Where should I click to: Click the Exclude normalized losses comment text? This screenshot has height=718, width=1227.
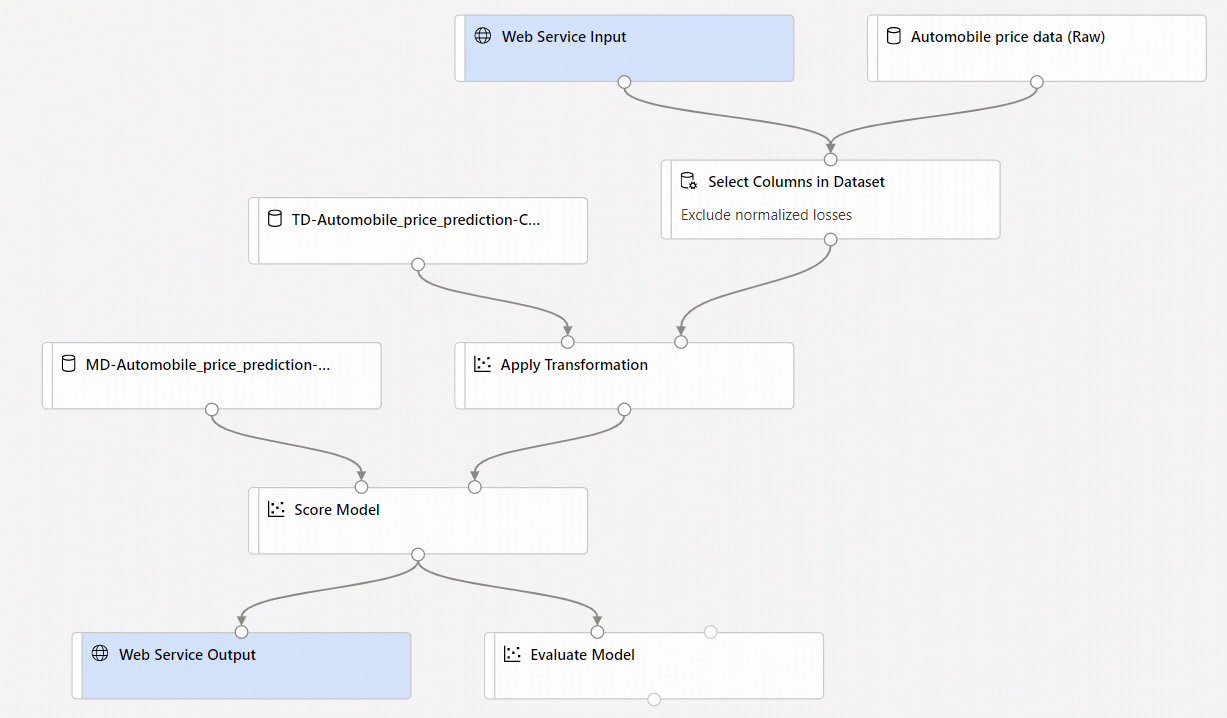(765, 214)
